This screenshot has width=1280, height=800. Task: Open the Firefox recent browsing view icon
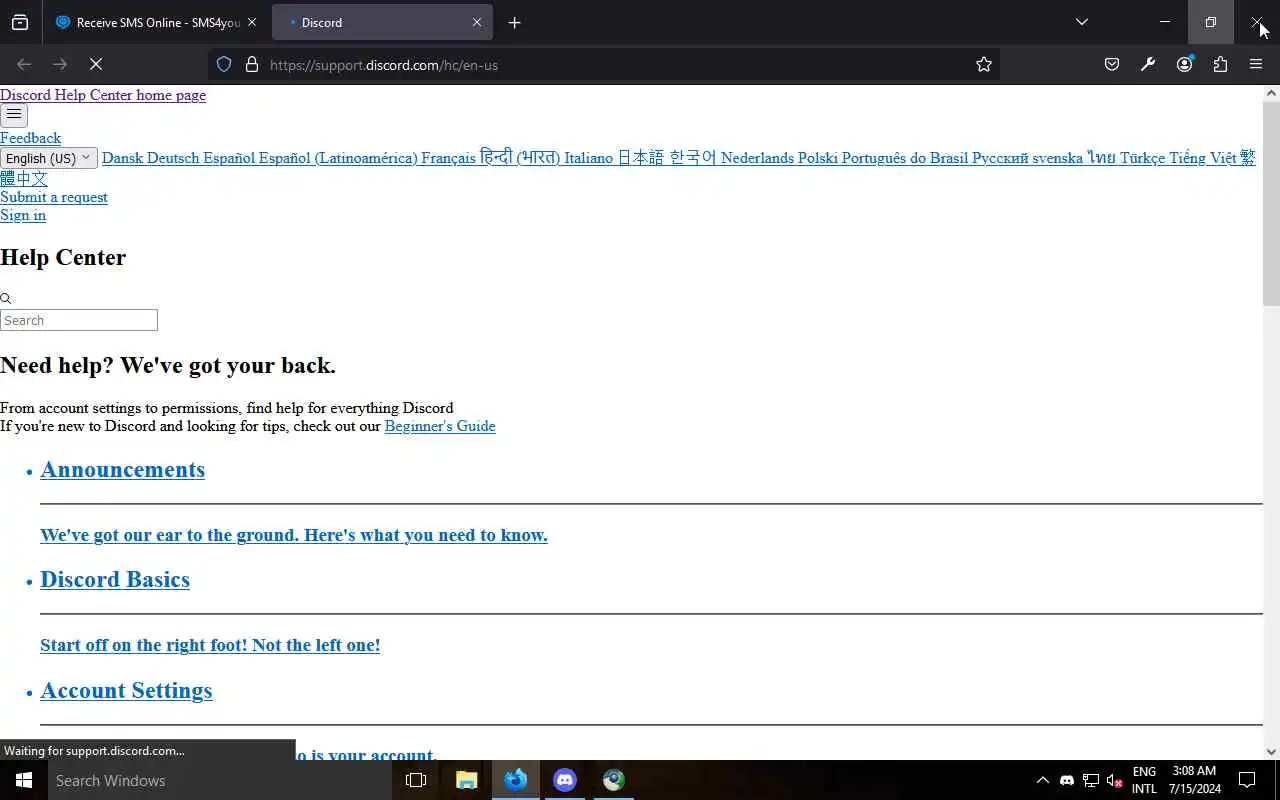(20, 22)
